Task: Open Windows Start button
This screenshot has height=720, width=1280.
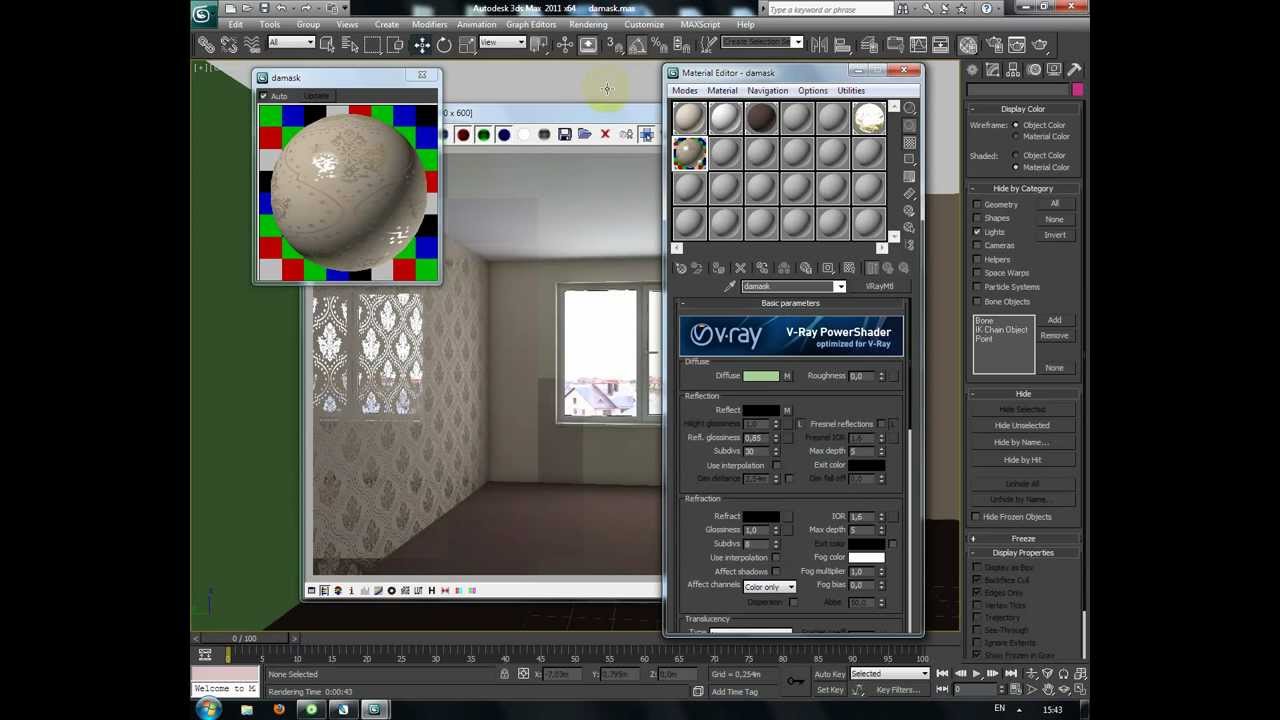Action: pos(208,709)
